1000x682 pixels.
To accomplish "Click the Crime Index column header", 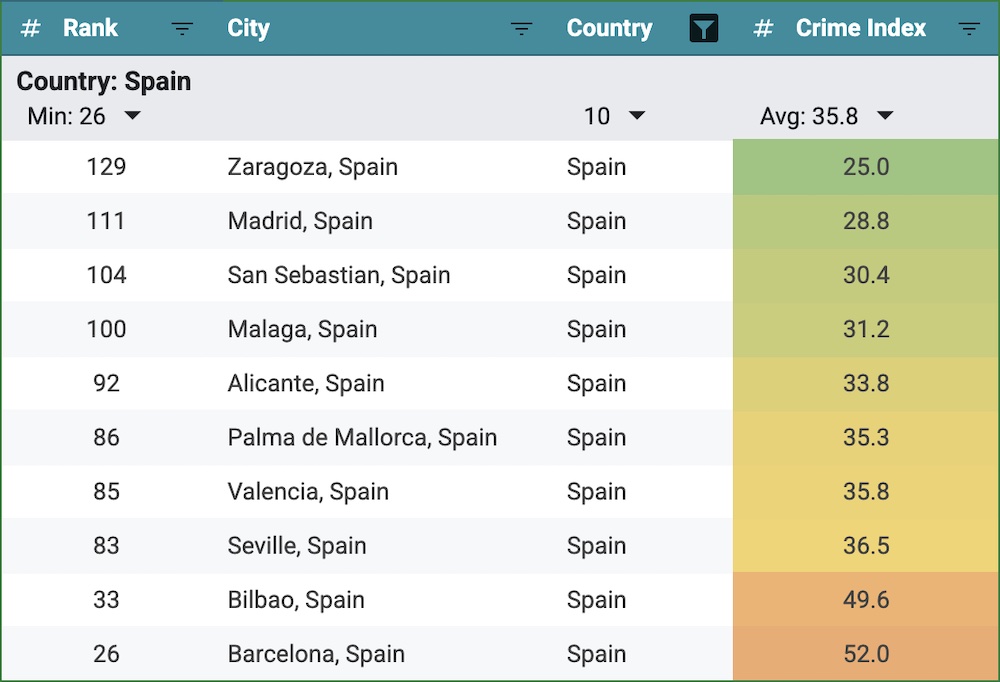I will click(860, 29).
